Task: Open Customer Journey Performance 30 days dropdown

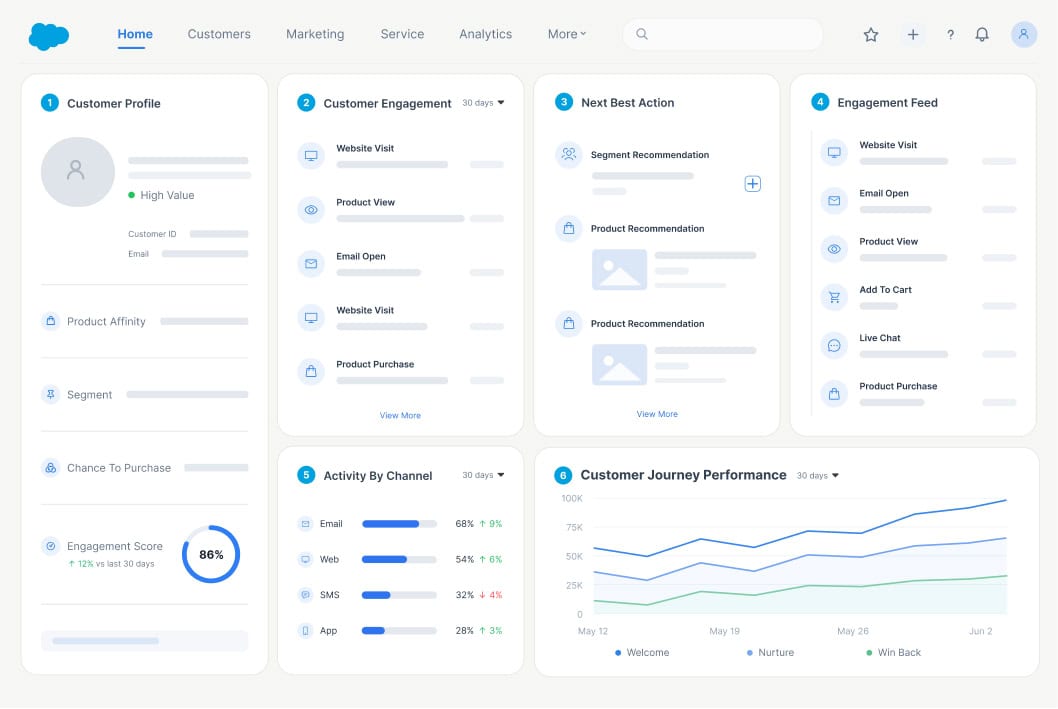Action: 818,476
